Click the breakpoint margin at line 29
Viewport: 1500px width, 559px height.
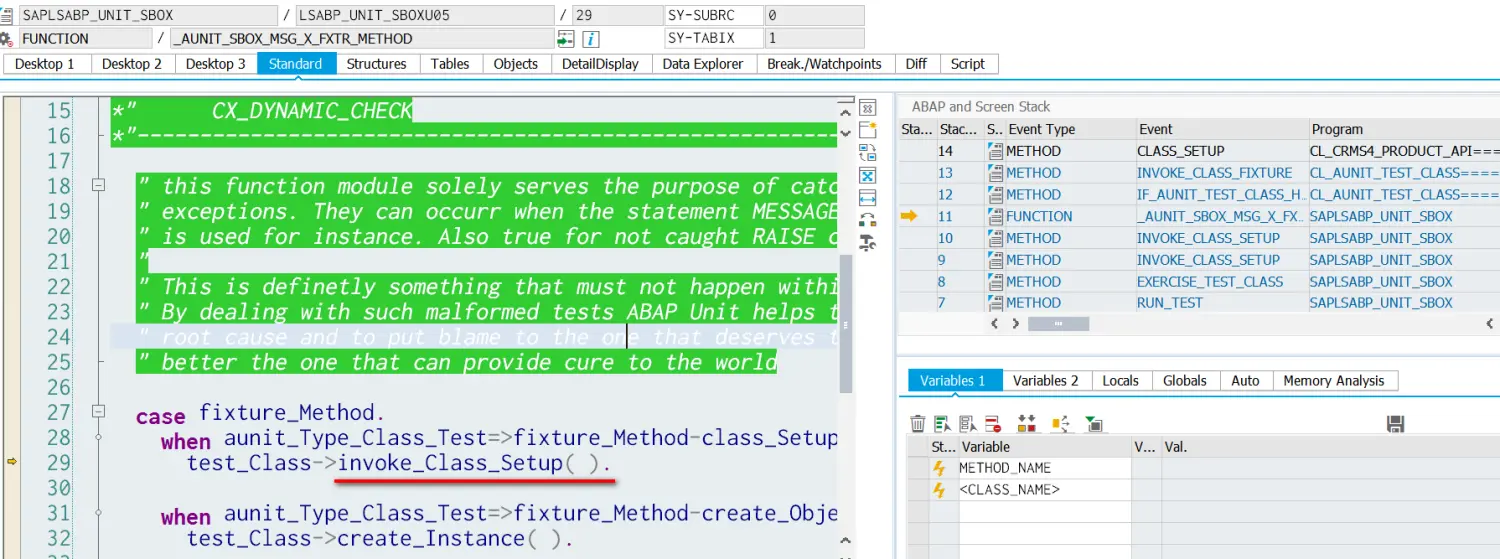pyautogui.click(x=12, y=461)
